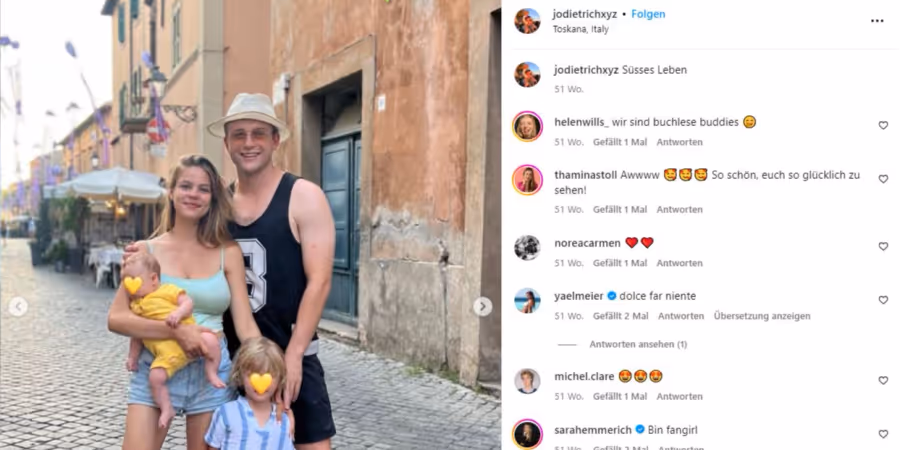Open sarahemmerich username link
900x450 pixels.
[593, 430]
